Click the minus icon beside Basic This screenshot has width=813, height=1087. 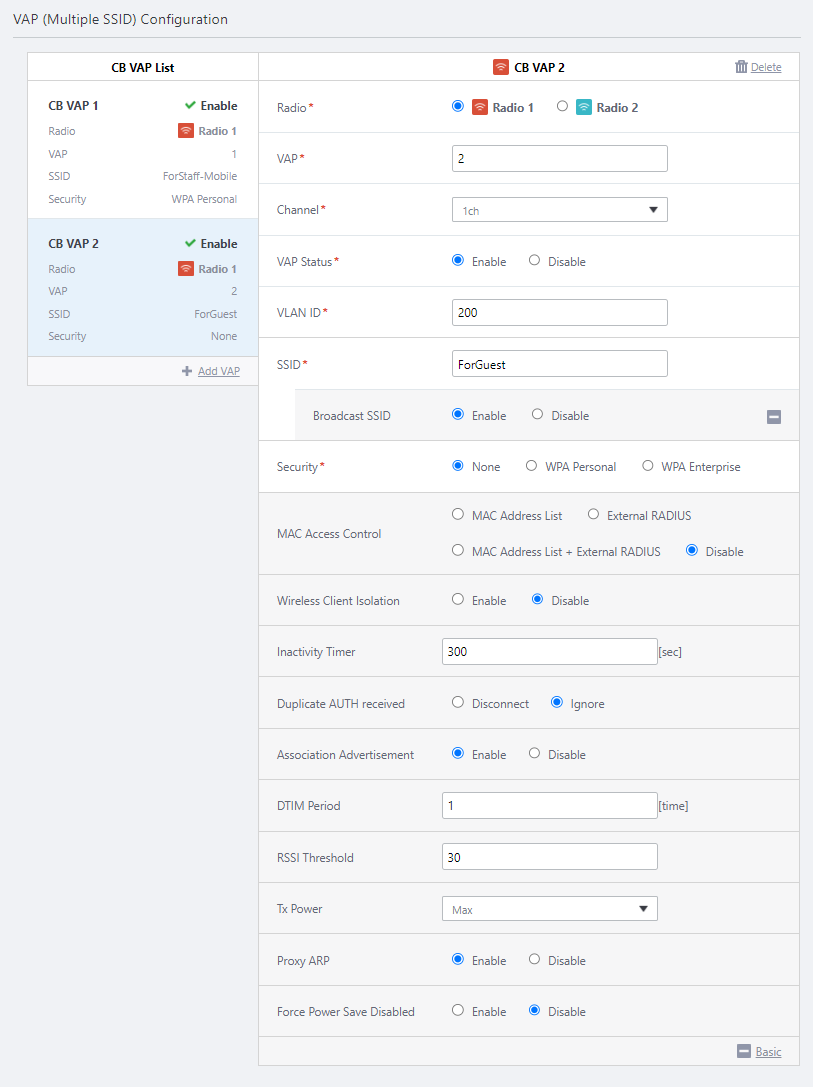pos(743,1051)
